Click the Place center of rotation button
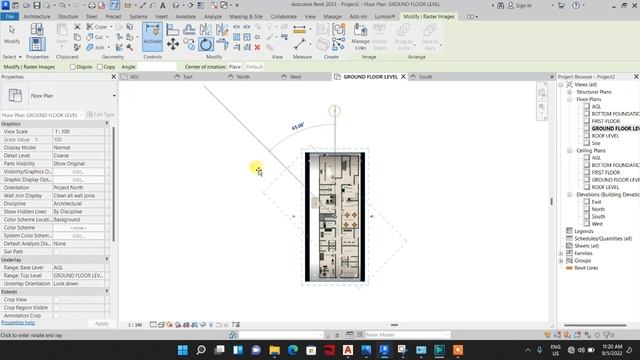640x360 pixels. coord(235,67)
